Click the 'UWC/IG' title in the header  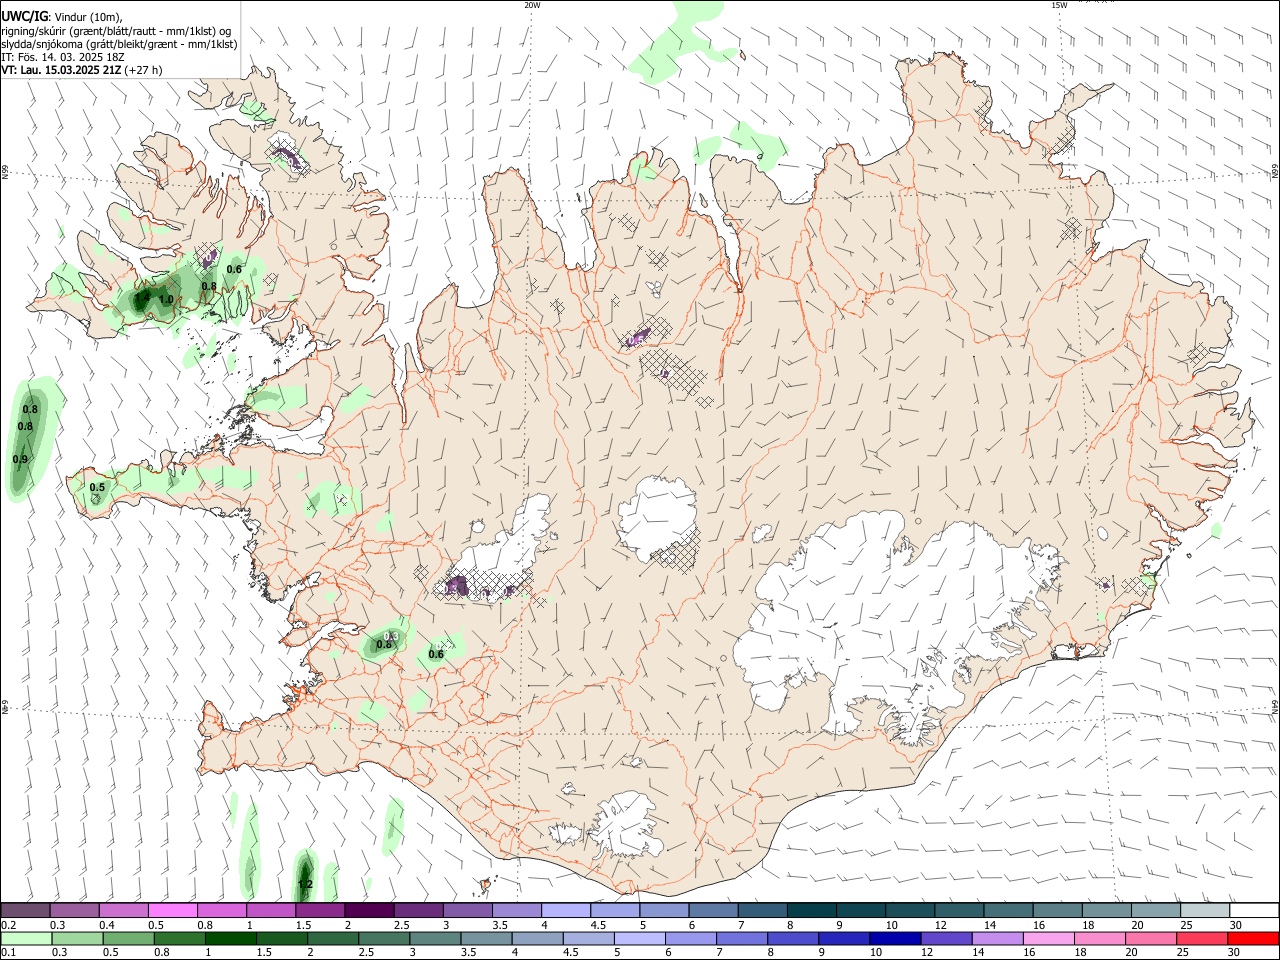click(x=24, y=16)
